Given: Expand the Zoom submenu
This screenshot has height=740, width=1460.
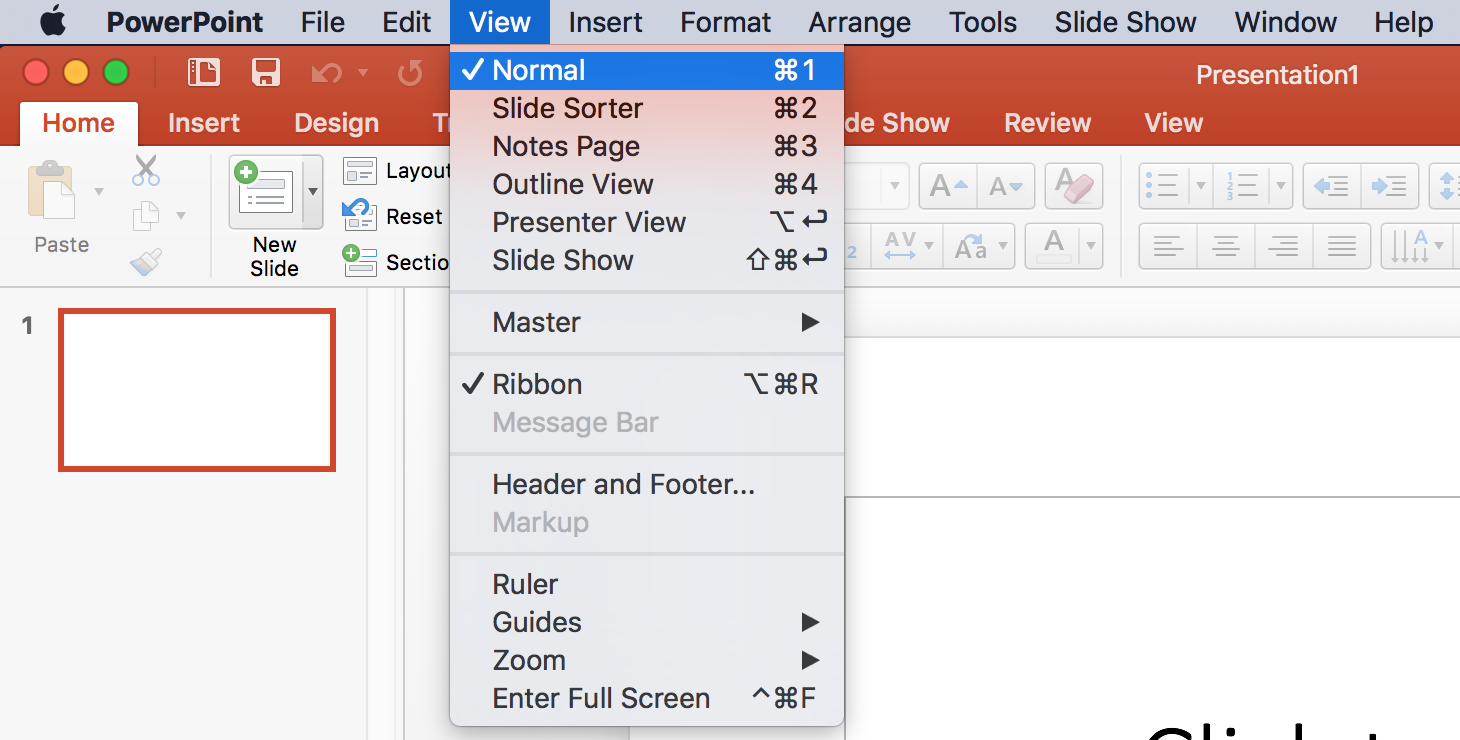Looking at the screenshot, I should 647,660.
